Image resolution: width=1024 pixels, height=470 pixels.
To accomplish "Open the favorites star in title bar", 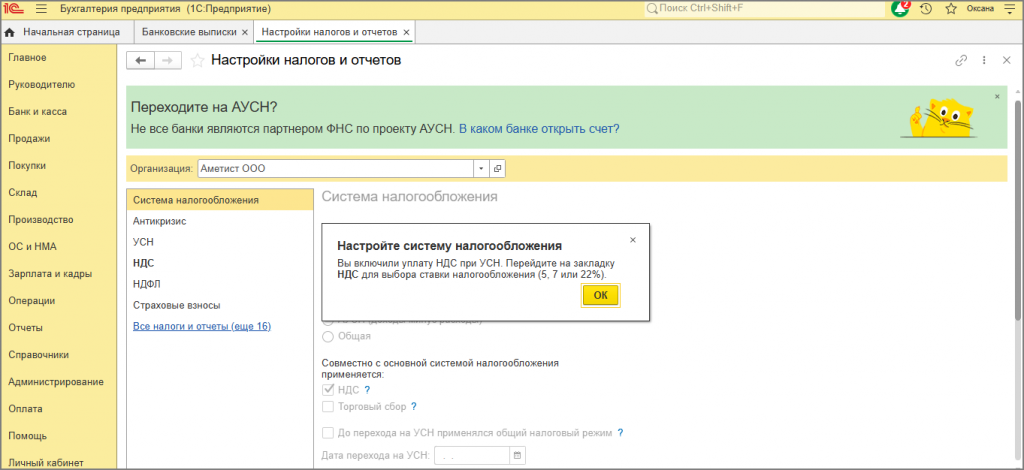I will coord(951,9).
